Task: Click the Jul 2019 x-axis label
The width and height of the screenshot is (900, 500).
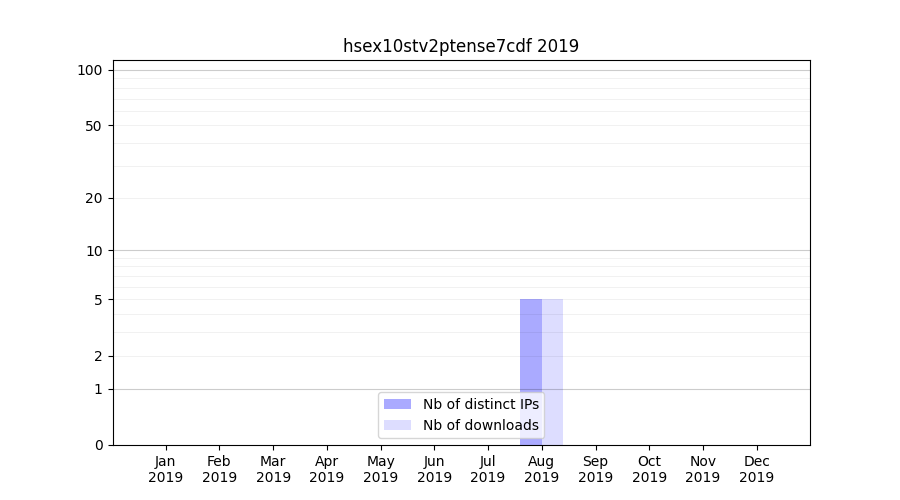Action: coord(488,469)
